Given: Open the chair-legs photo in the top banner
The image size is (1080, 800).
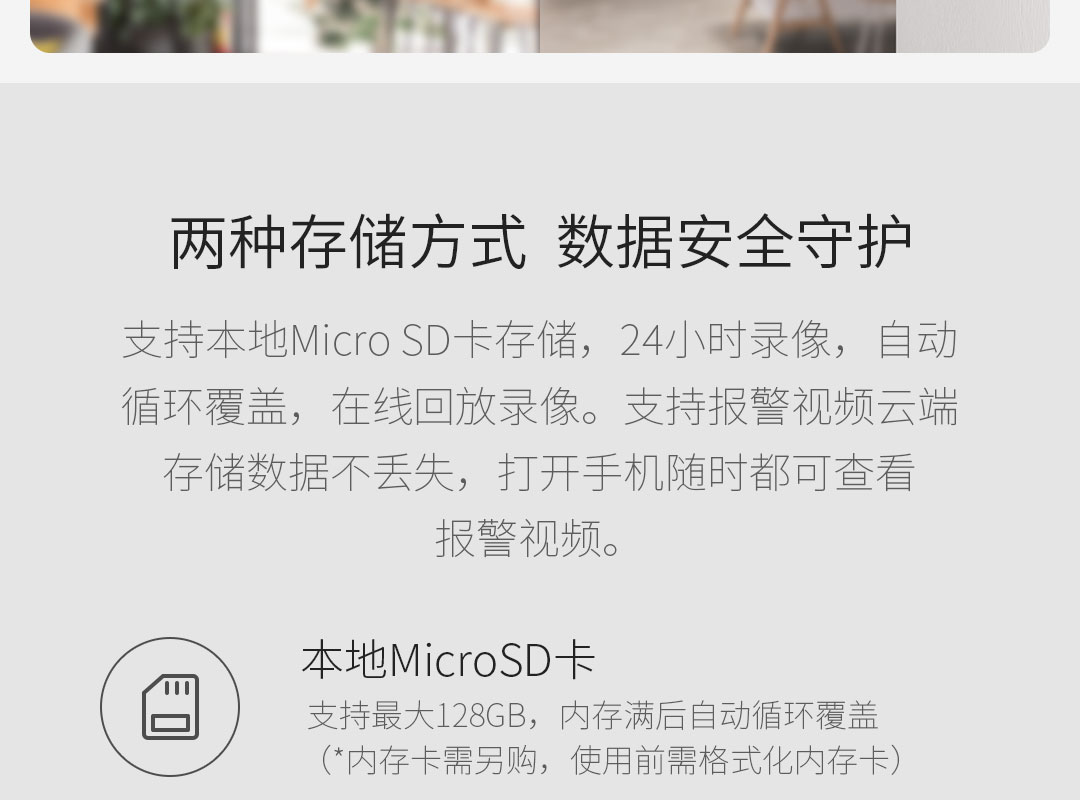Looking at the screenshot, I should [717, 26].
